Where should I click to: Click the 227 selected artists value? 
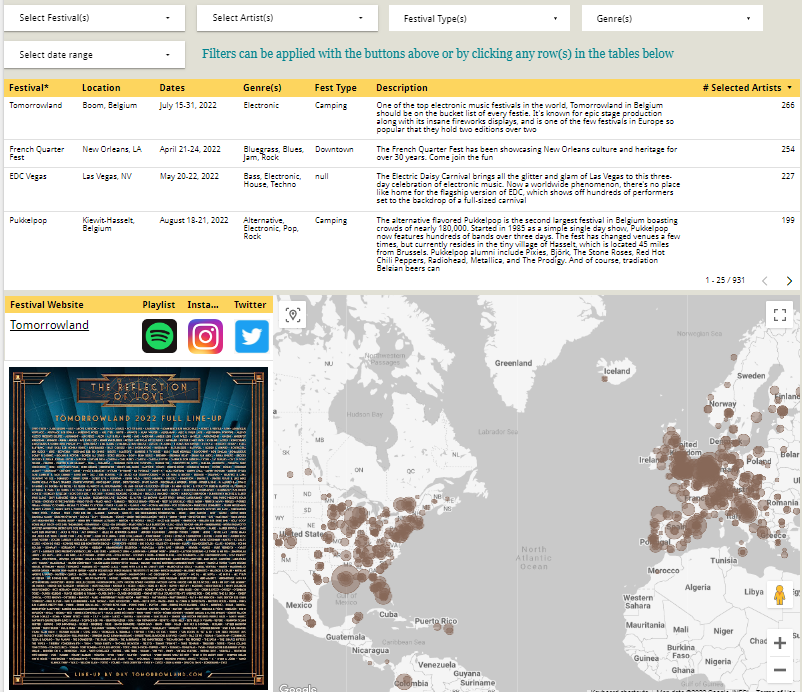tap(788, 176)
